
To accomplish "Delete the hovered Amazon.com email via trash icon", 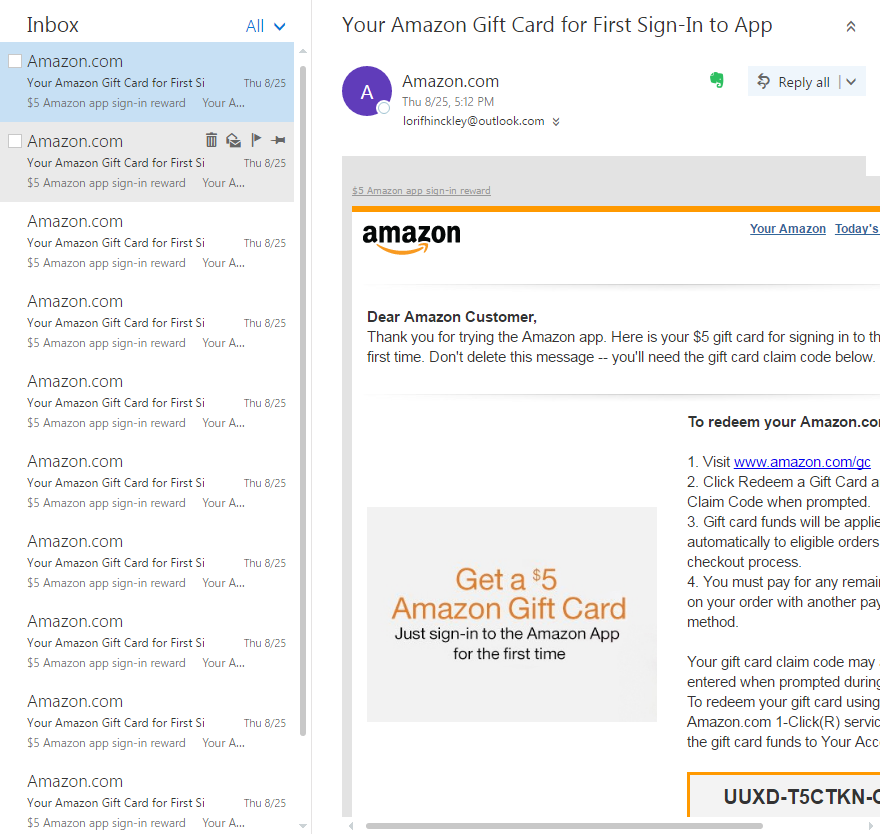I will (x=211, y=141).
